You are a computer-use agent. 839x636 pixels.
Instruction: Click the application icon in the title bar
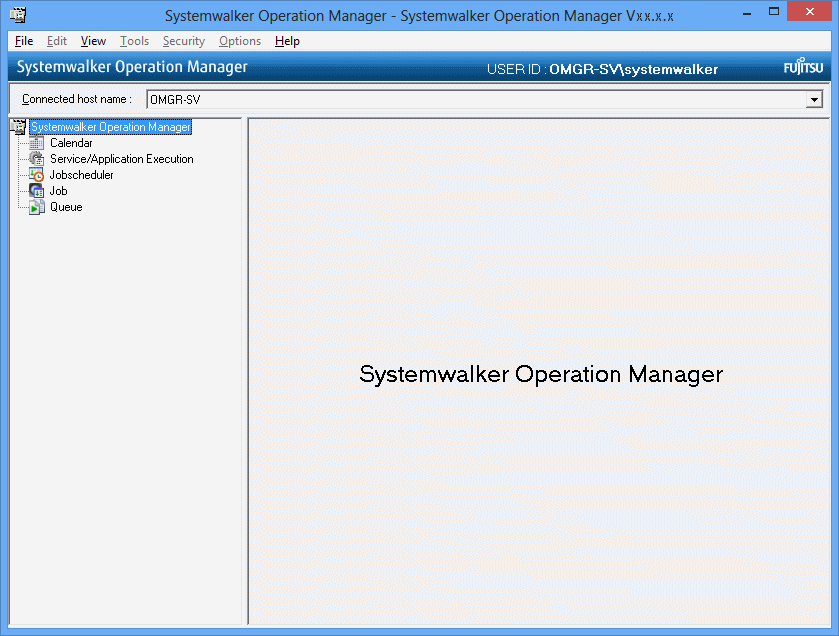tap(17, 15)
